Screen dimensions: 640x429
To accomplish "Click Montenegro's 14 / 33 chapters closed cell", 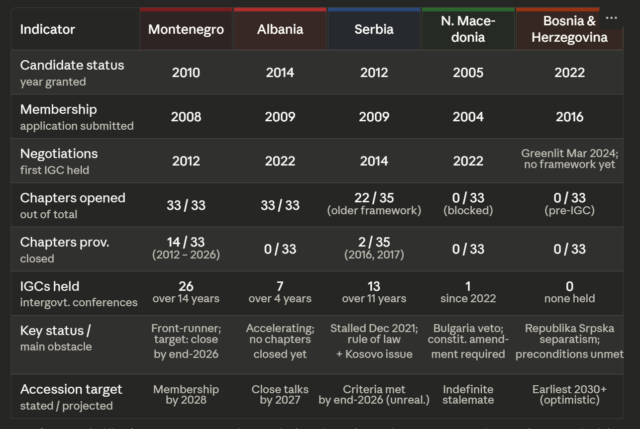I will click(x=186, y=249).
